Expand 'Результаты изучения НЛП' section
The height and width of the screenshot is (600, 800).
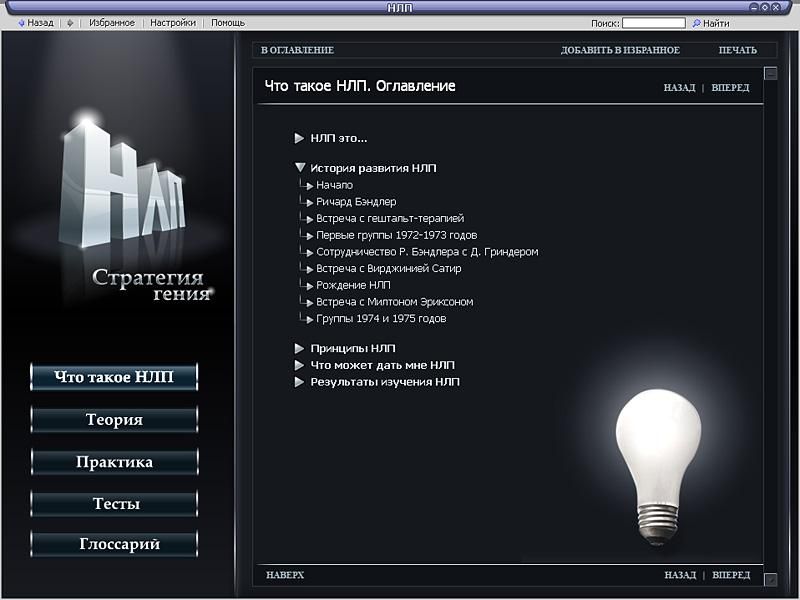(x=299, y=382)
